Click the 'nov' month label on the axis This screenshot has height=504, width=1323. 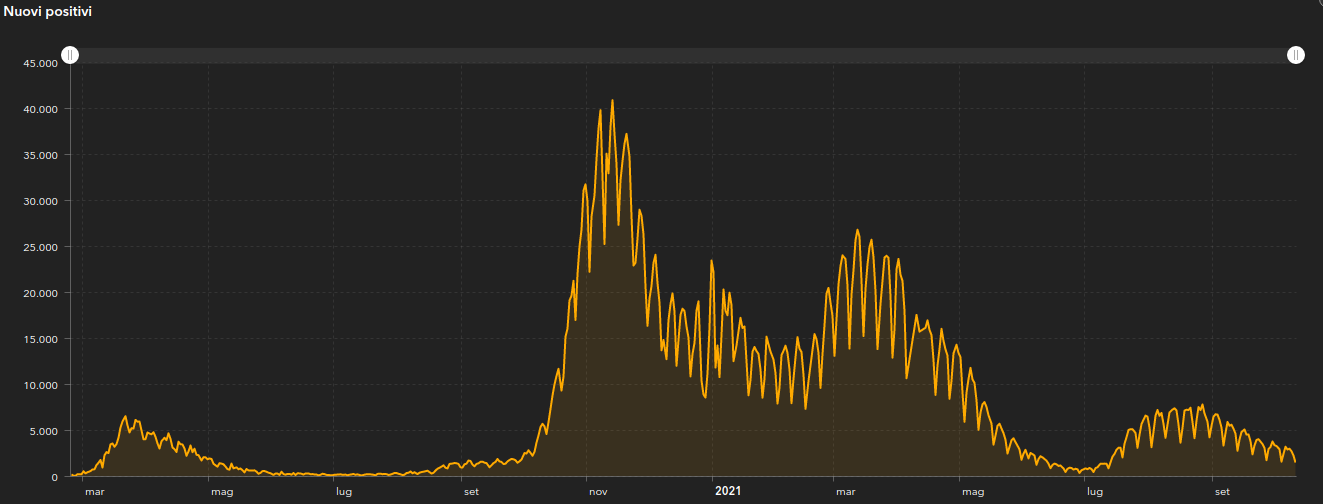(598, 491)
